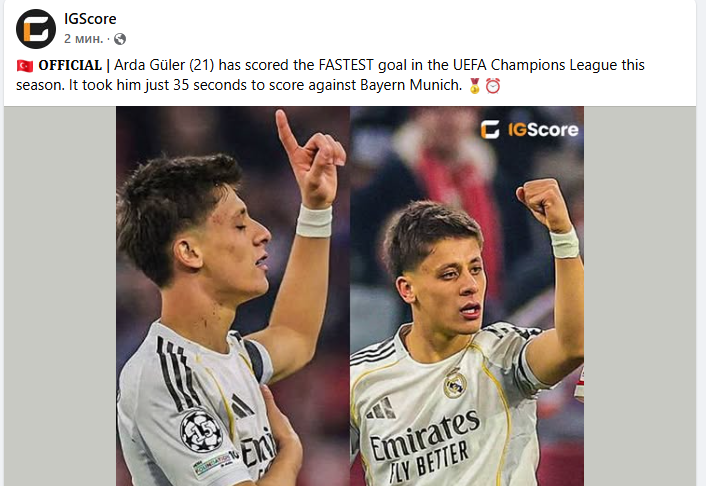Click the IGScore watermark text in photo
The image size is (706, 486).
tap(543, 130)
